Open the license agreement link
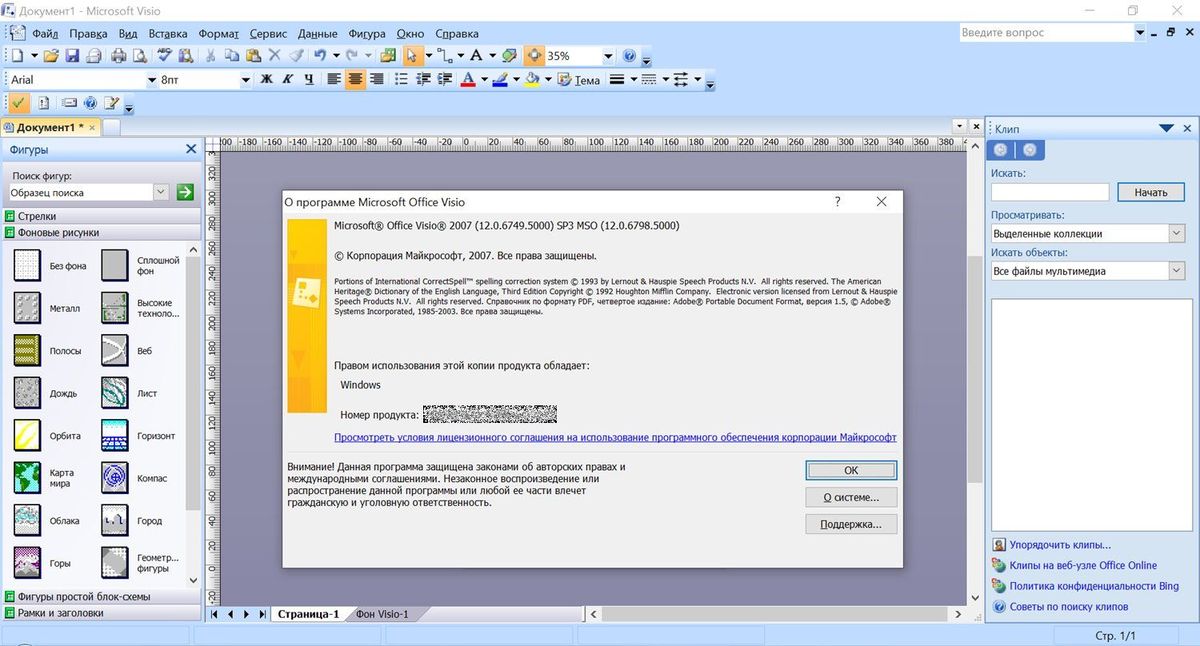The image size is (1200, 646). 615,437
